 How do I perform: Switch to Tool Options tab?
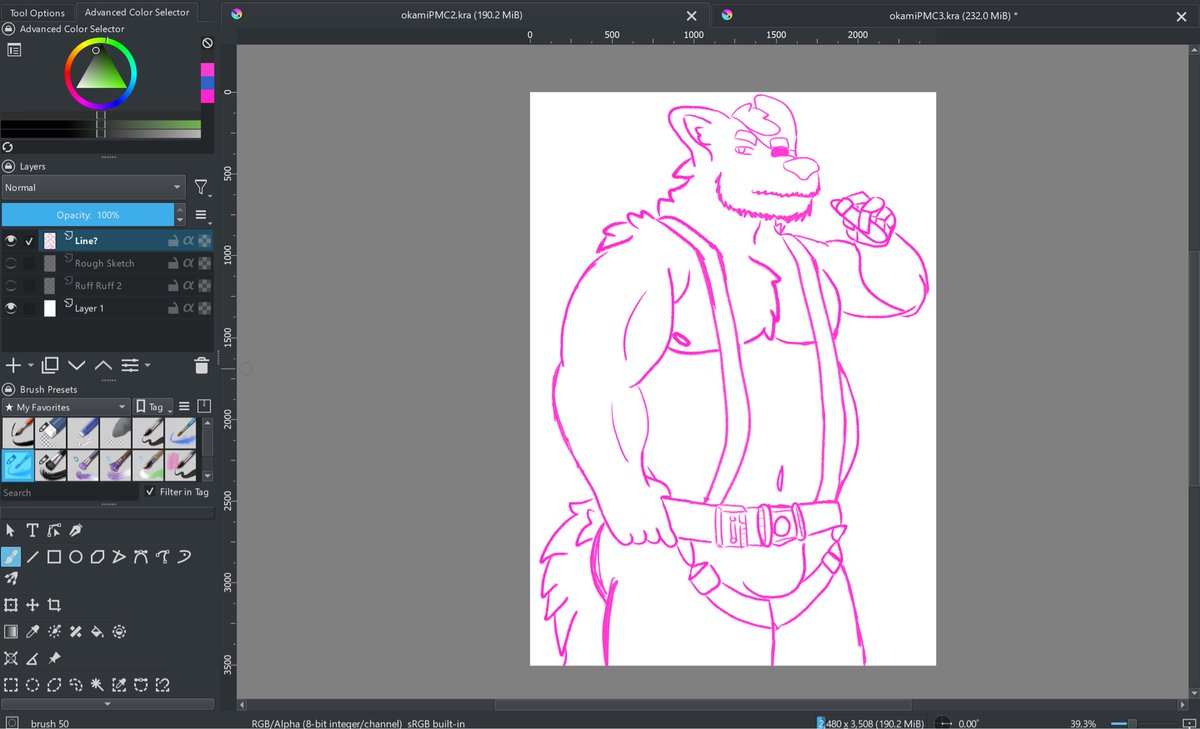[x=38, y=13]
